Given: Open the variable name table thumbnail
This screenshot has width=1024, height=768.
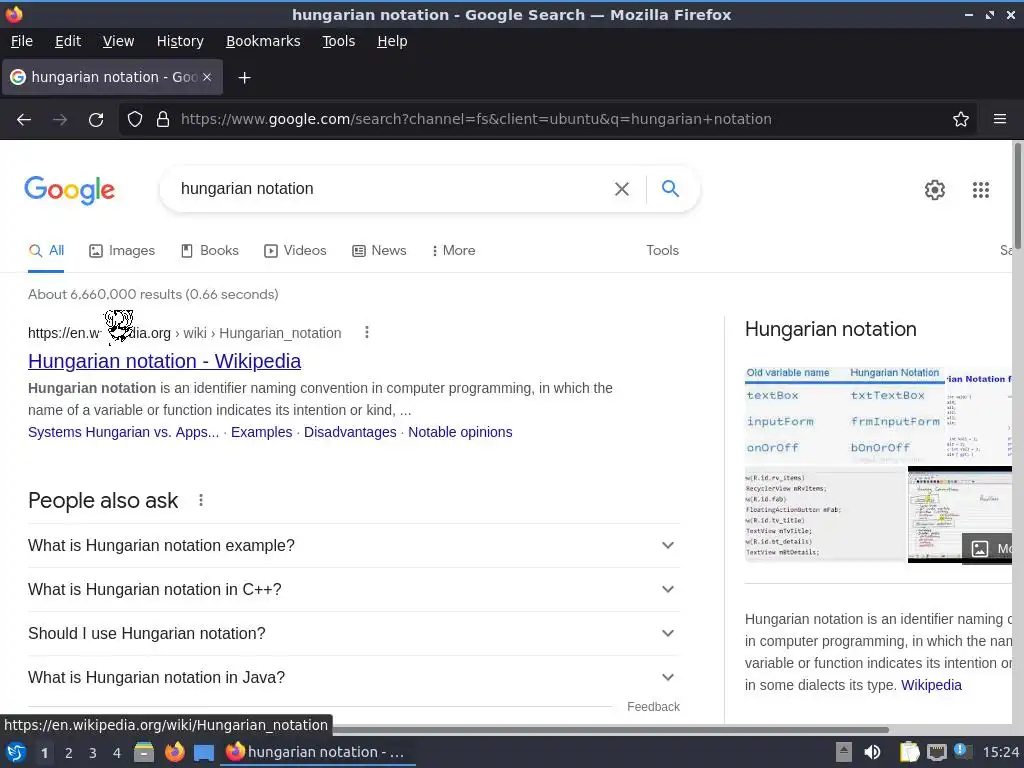Looking at the screenshot, I should tap(844, 415).
